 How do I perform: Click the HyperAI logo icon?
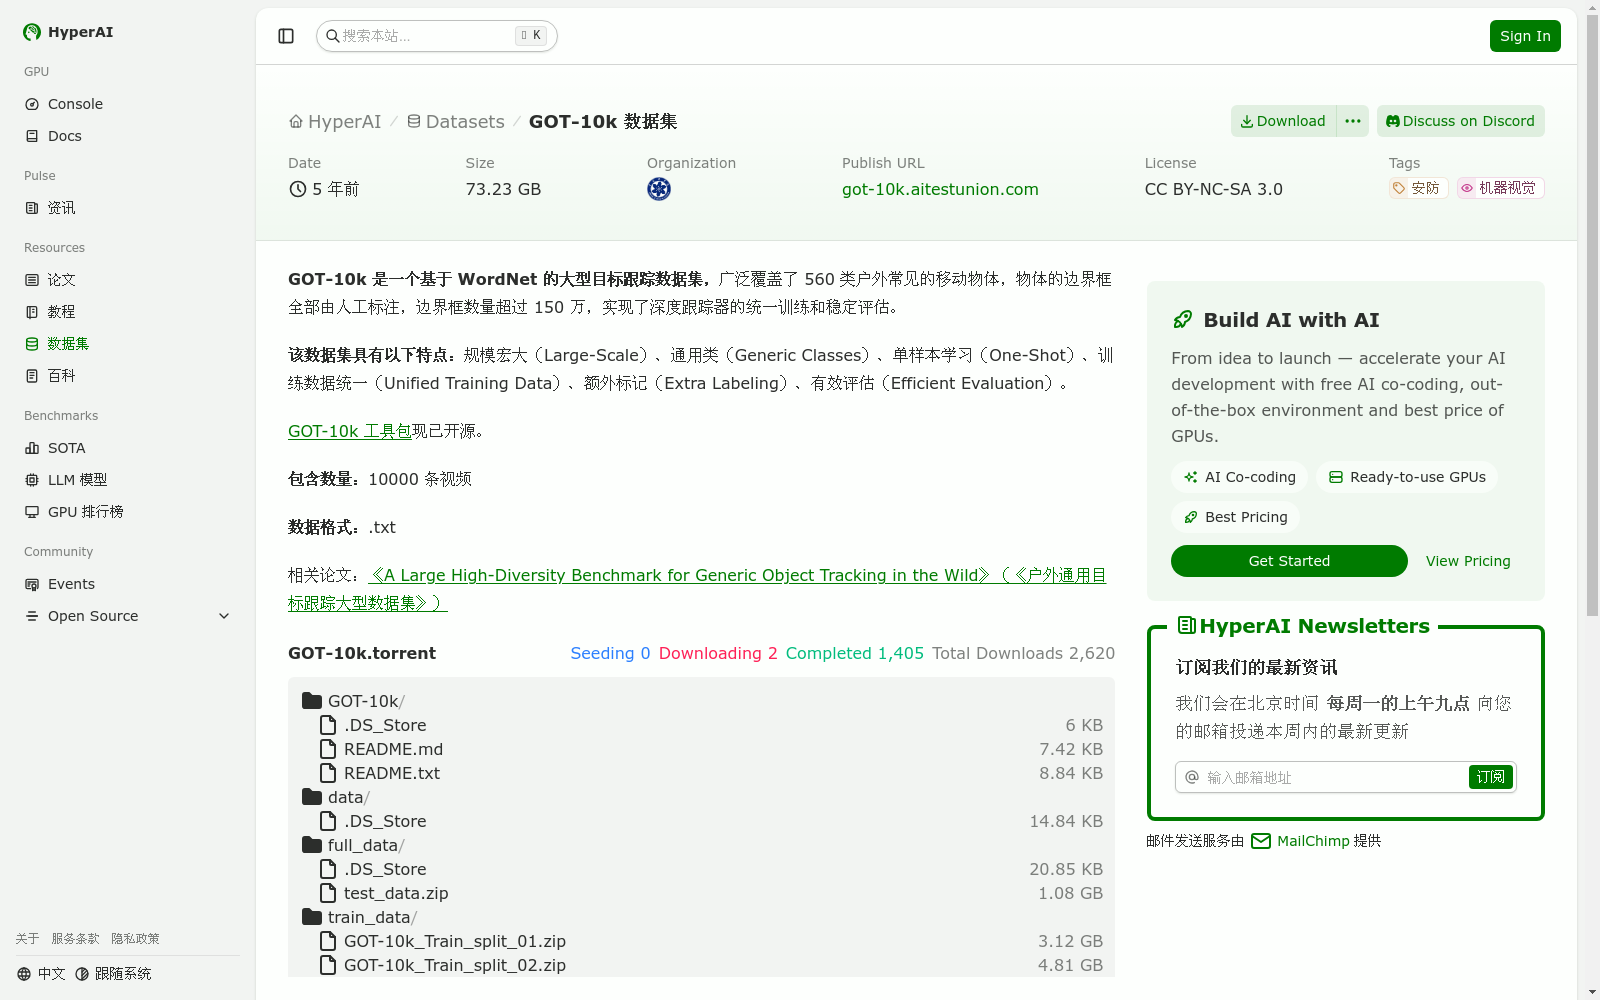(x=32, y=32)
